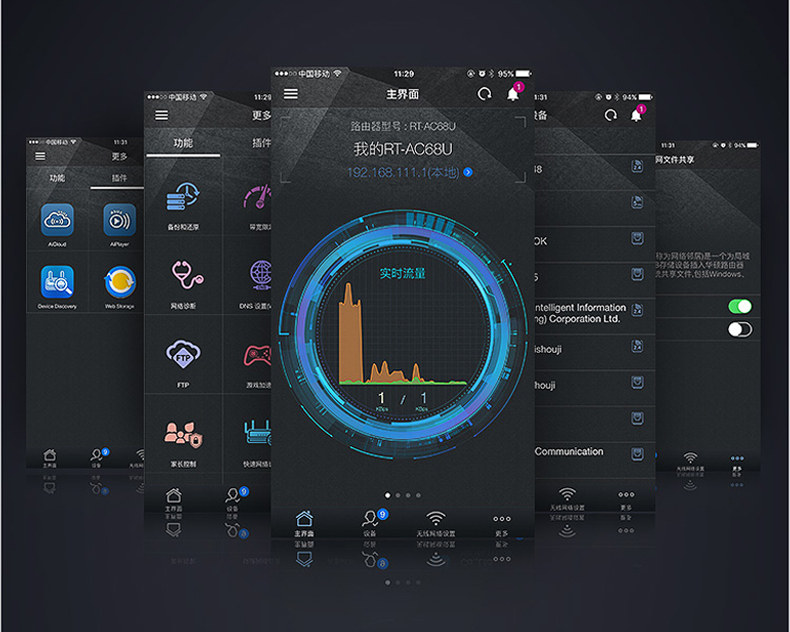Select 功能 tab on second 更多 screen
This screenshot has width=790, height=632.
(x=183, y=143)
